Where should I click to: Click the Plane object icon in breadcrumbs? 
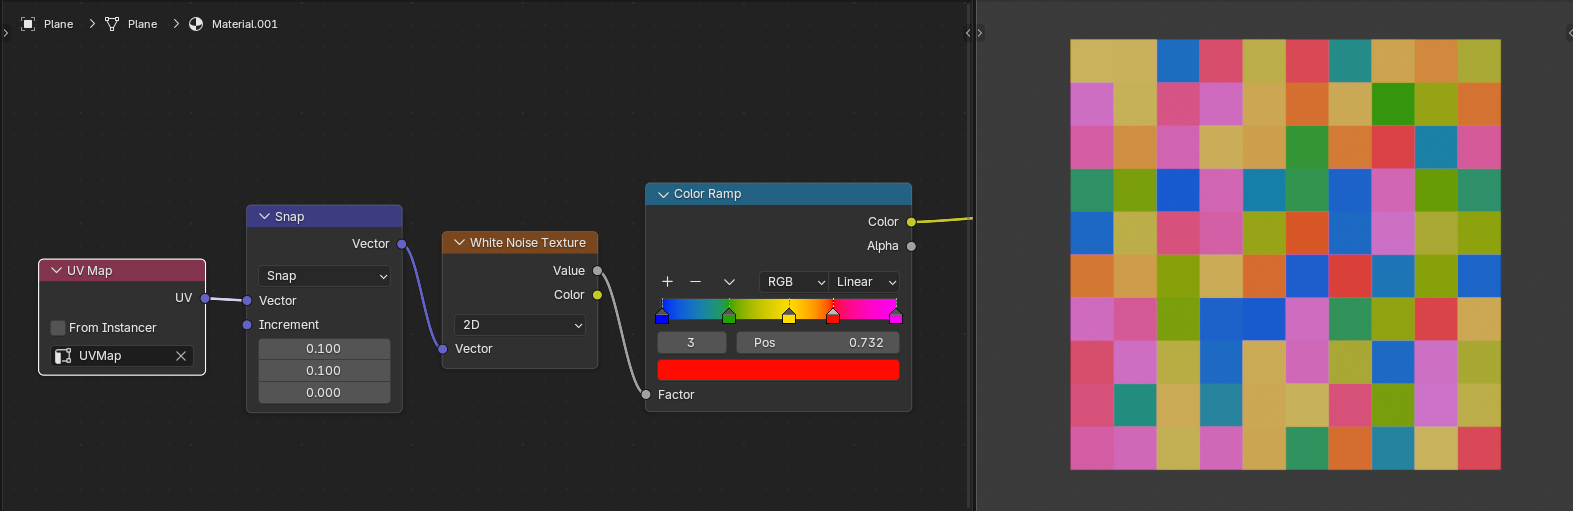(28, 24)
